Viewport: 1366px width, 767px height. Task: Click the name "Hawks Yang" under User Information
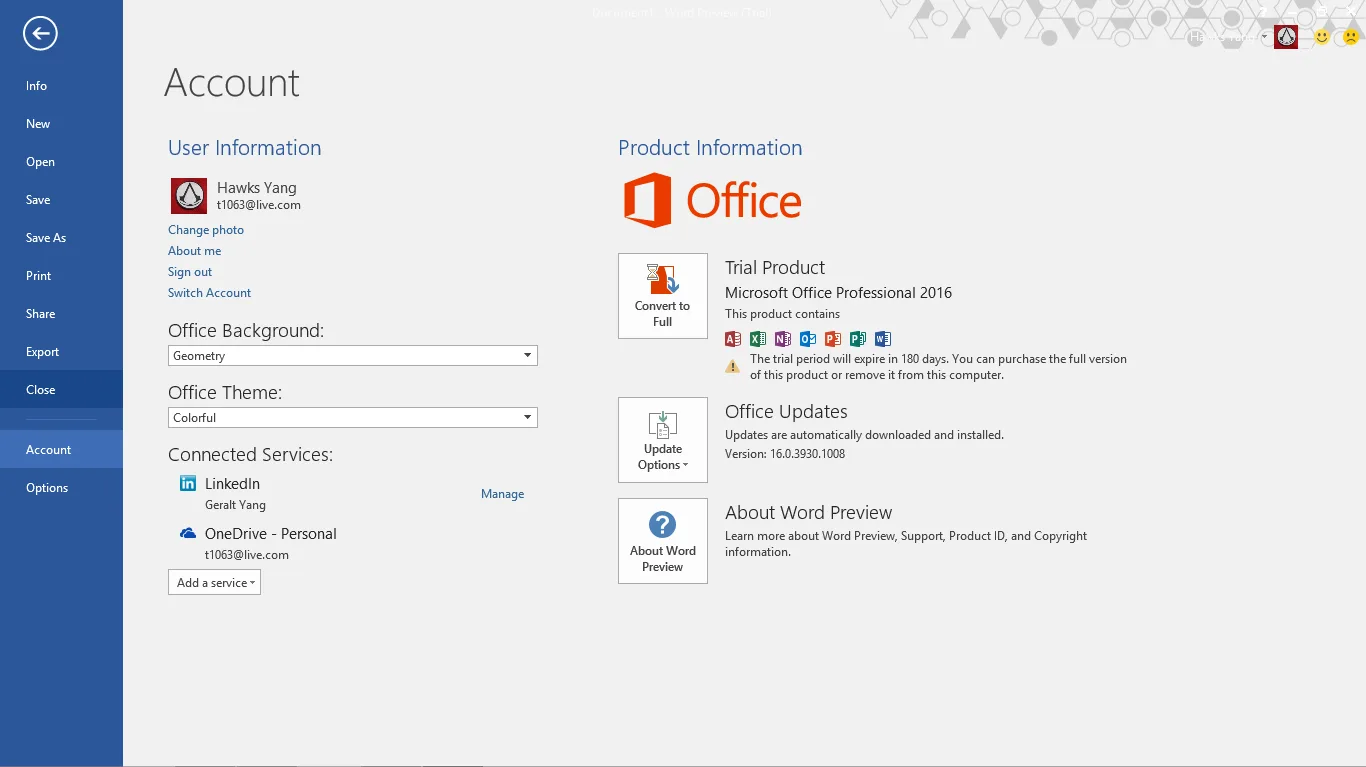[x=257, y=188]
